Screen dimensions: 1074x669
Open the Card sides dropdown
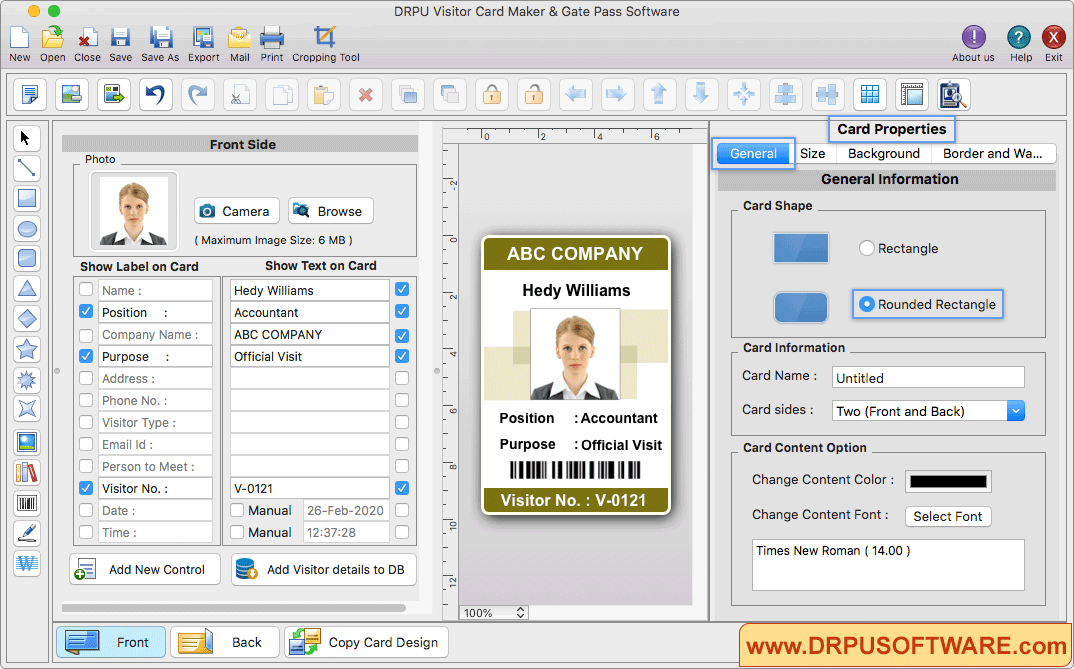[x=1016, y=411]
